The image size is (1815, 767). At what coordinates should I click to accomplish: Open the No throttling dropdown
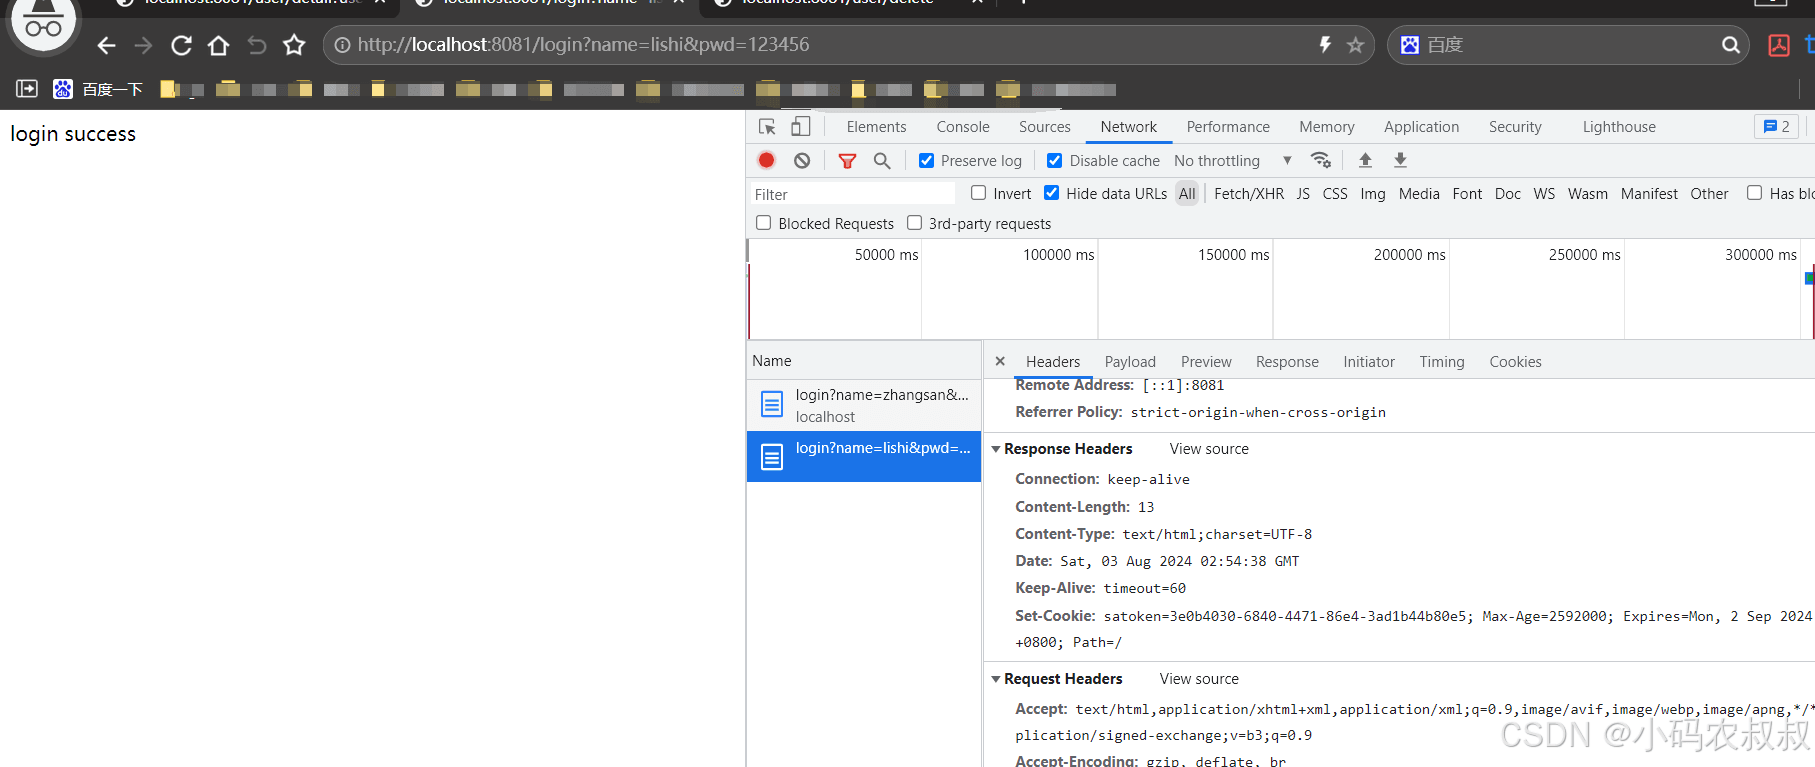[x=1233, y=160]
